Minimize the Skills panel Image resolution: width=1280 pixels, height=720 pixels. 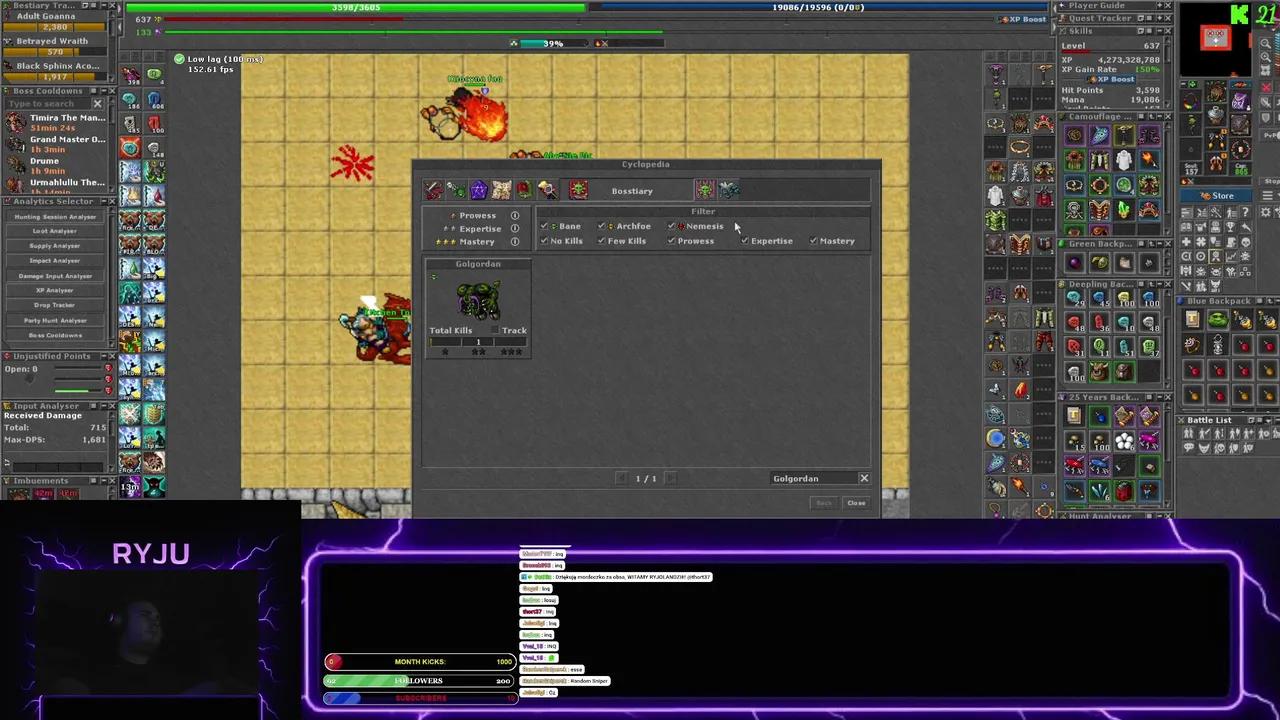[1158, 31]
